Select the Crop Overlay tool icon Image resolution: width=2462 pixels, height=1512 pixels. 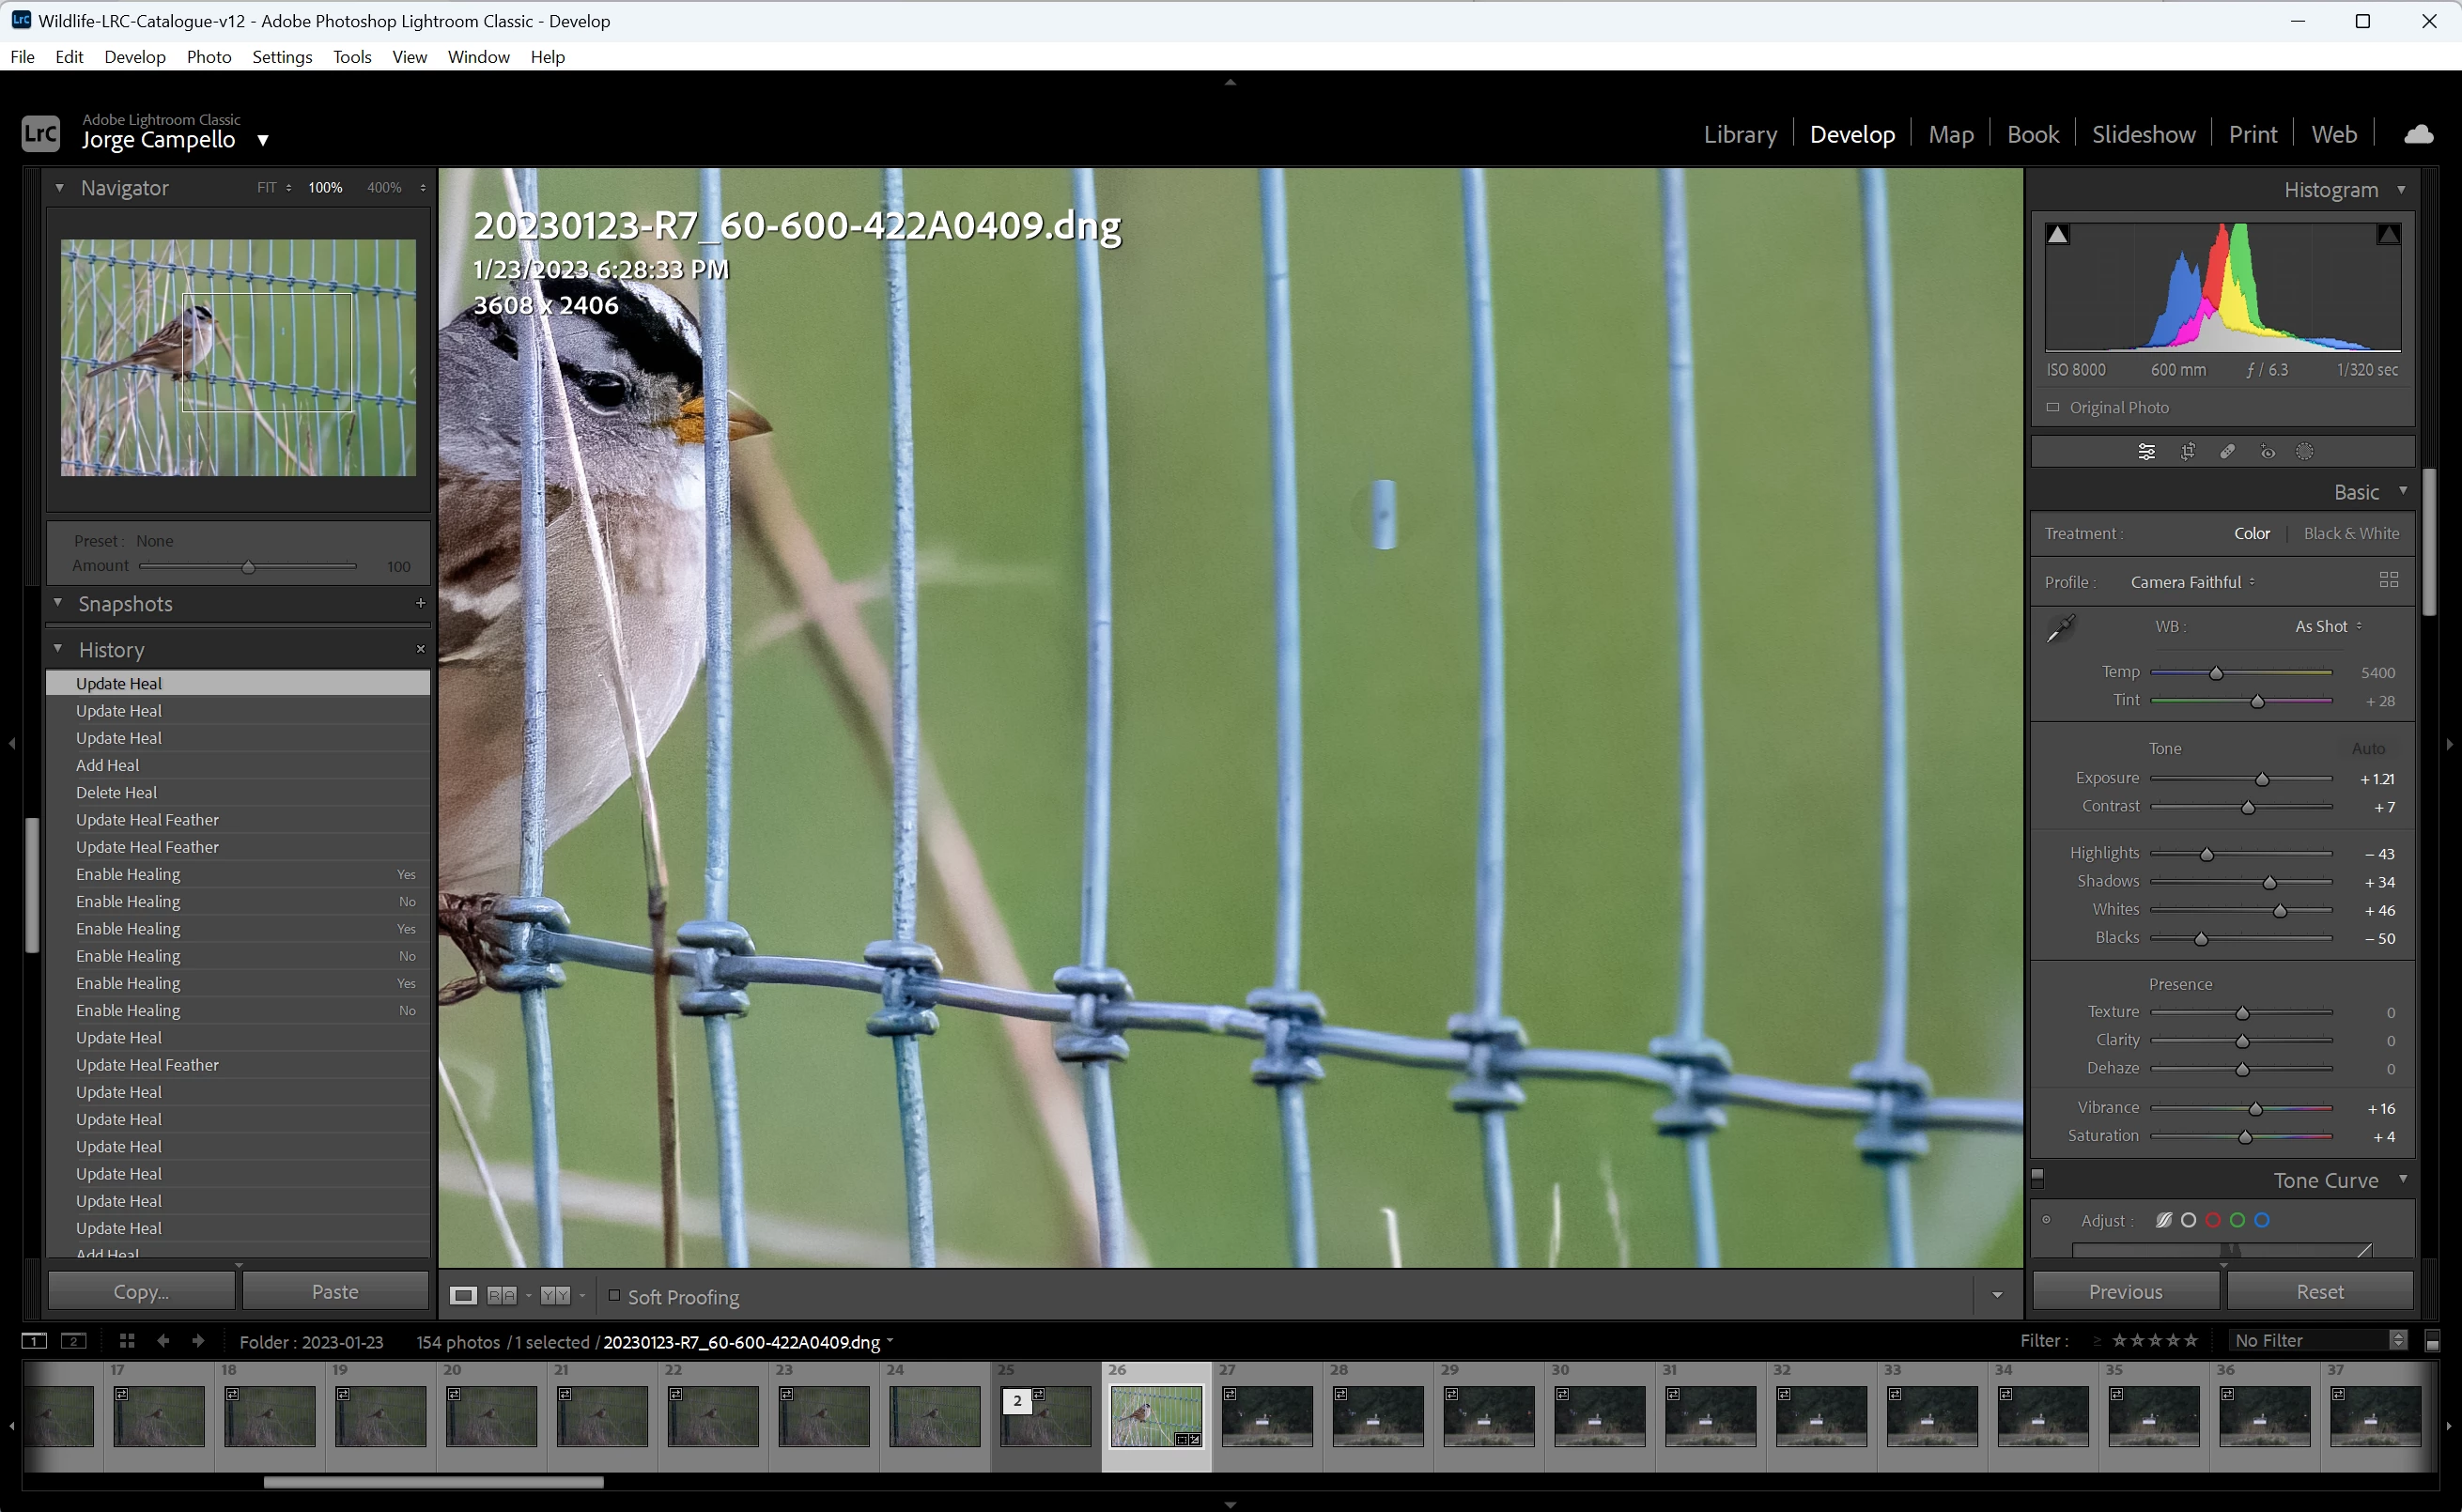click(x=2187, y=452)
